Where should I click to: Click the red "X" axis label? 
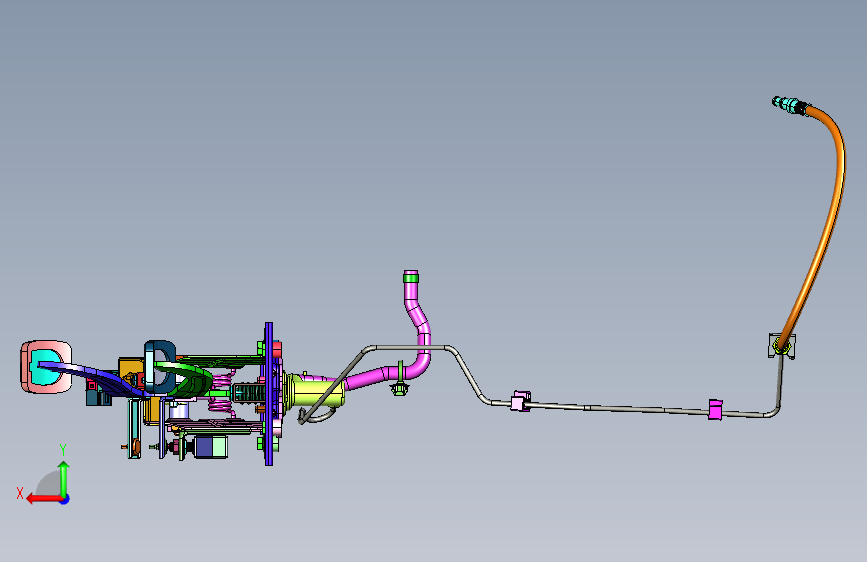click(x=20, y=493)
